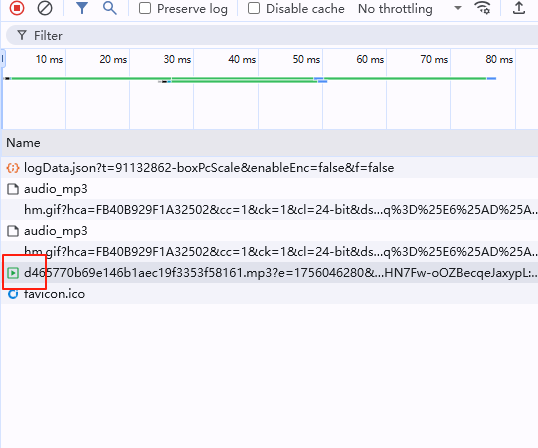Screen dimensions: 538x448
Task: Open network search with magnifier icon
Action: [110, 8]
